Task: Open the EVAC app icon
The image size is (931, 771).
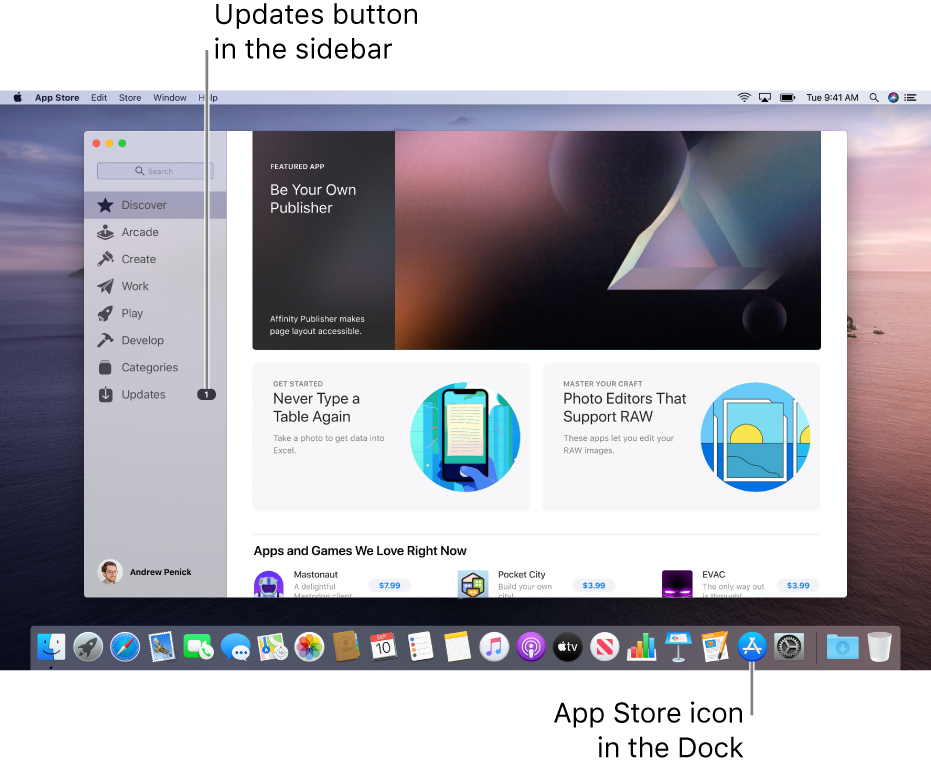Action: pos(677,584)
